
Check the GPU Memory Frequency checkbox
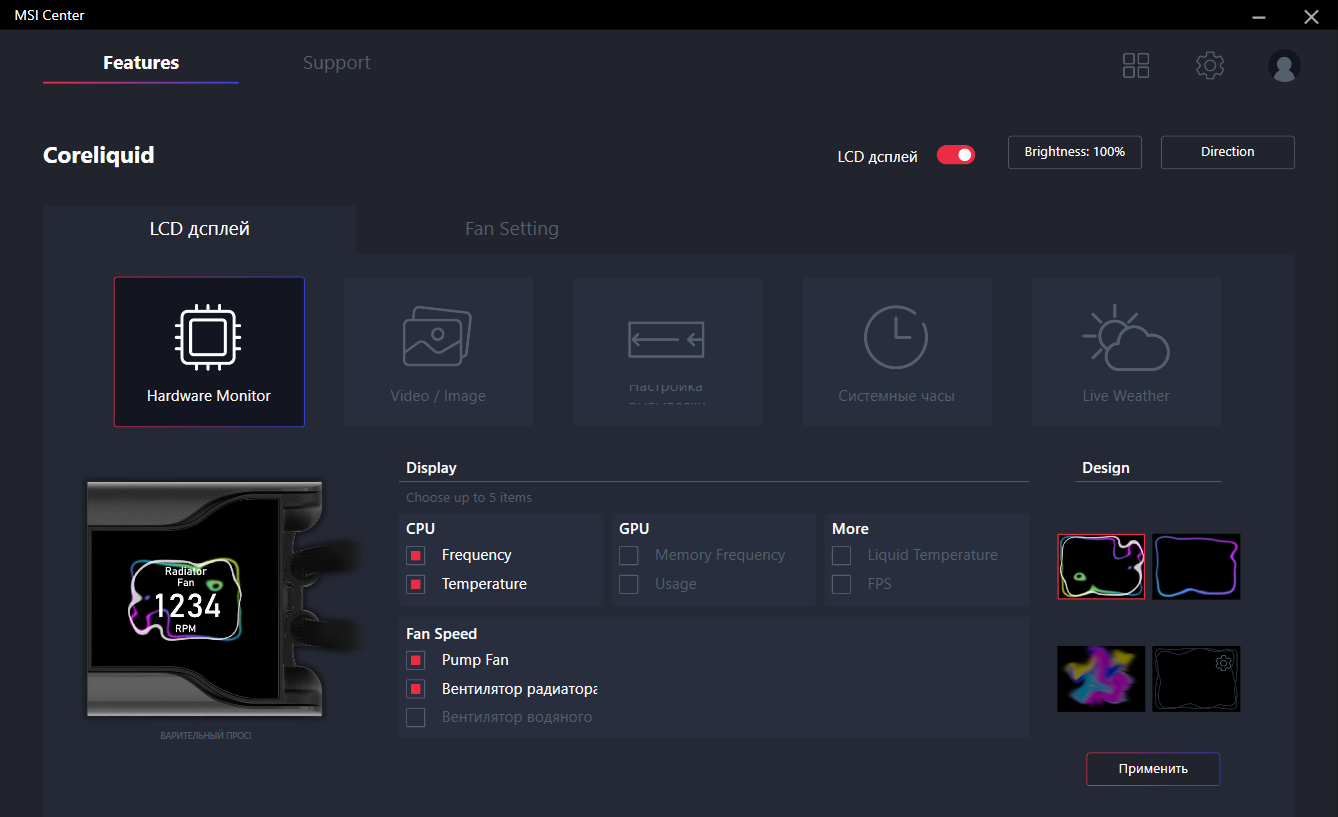point(629,555)
